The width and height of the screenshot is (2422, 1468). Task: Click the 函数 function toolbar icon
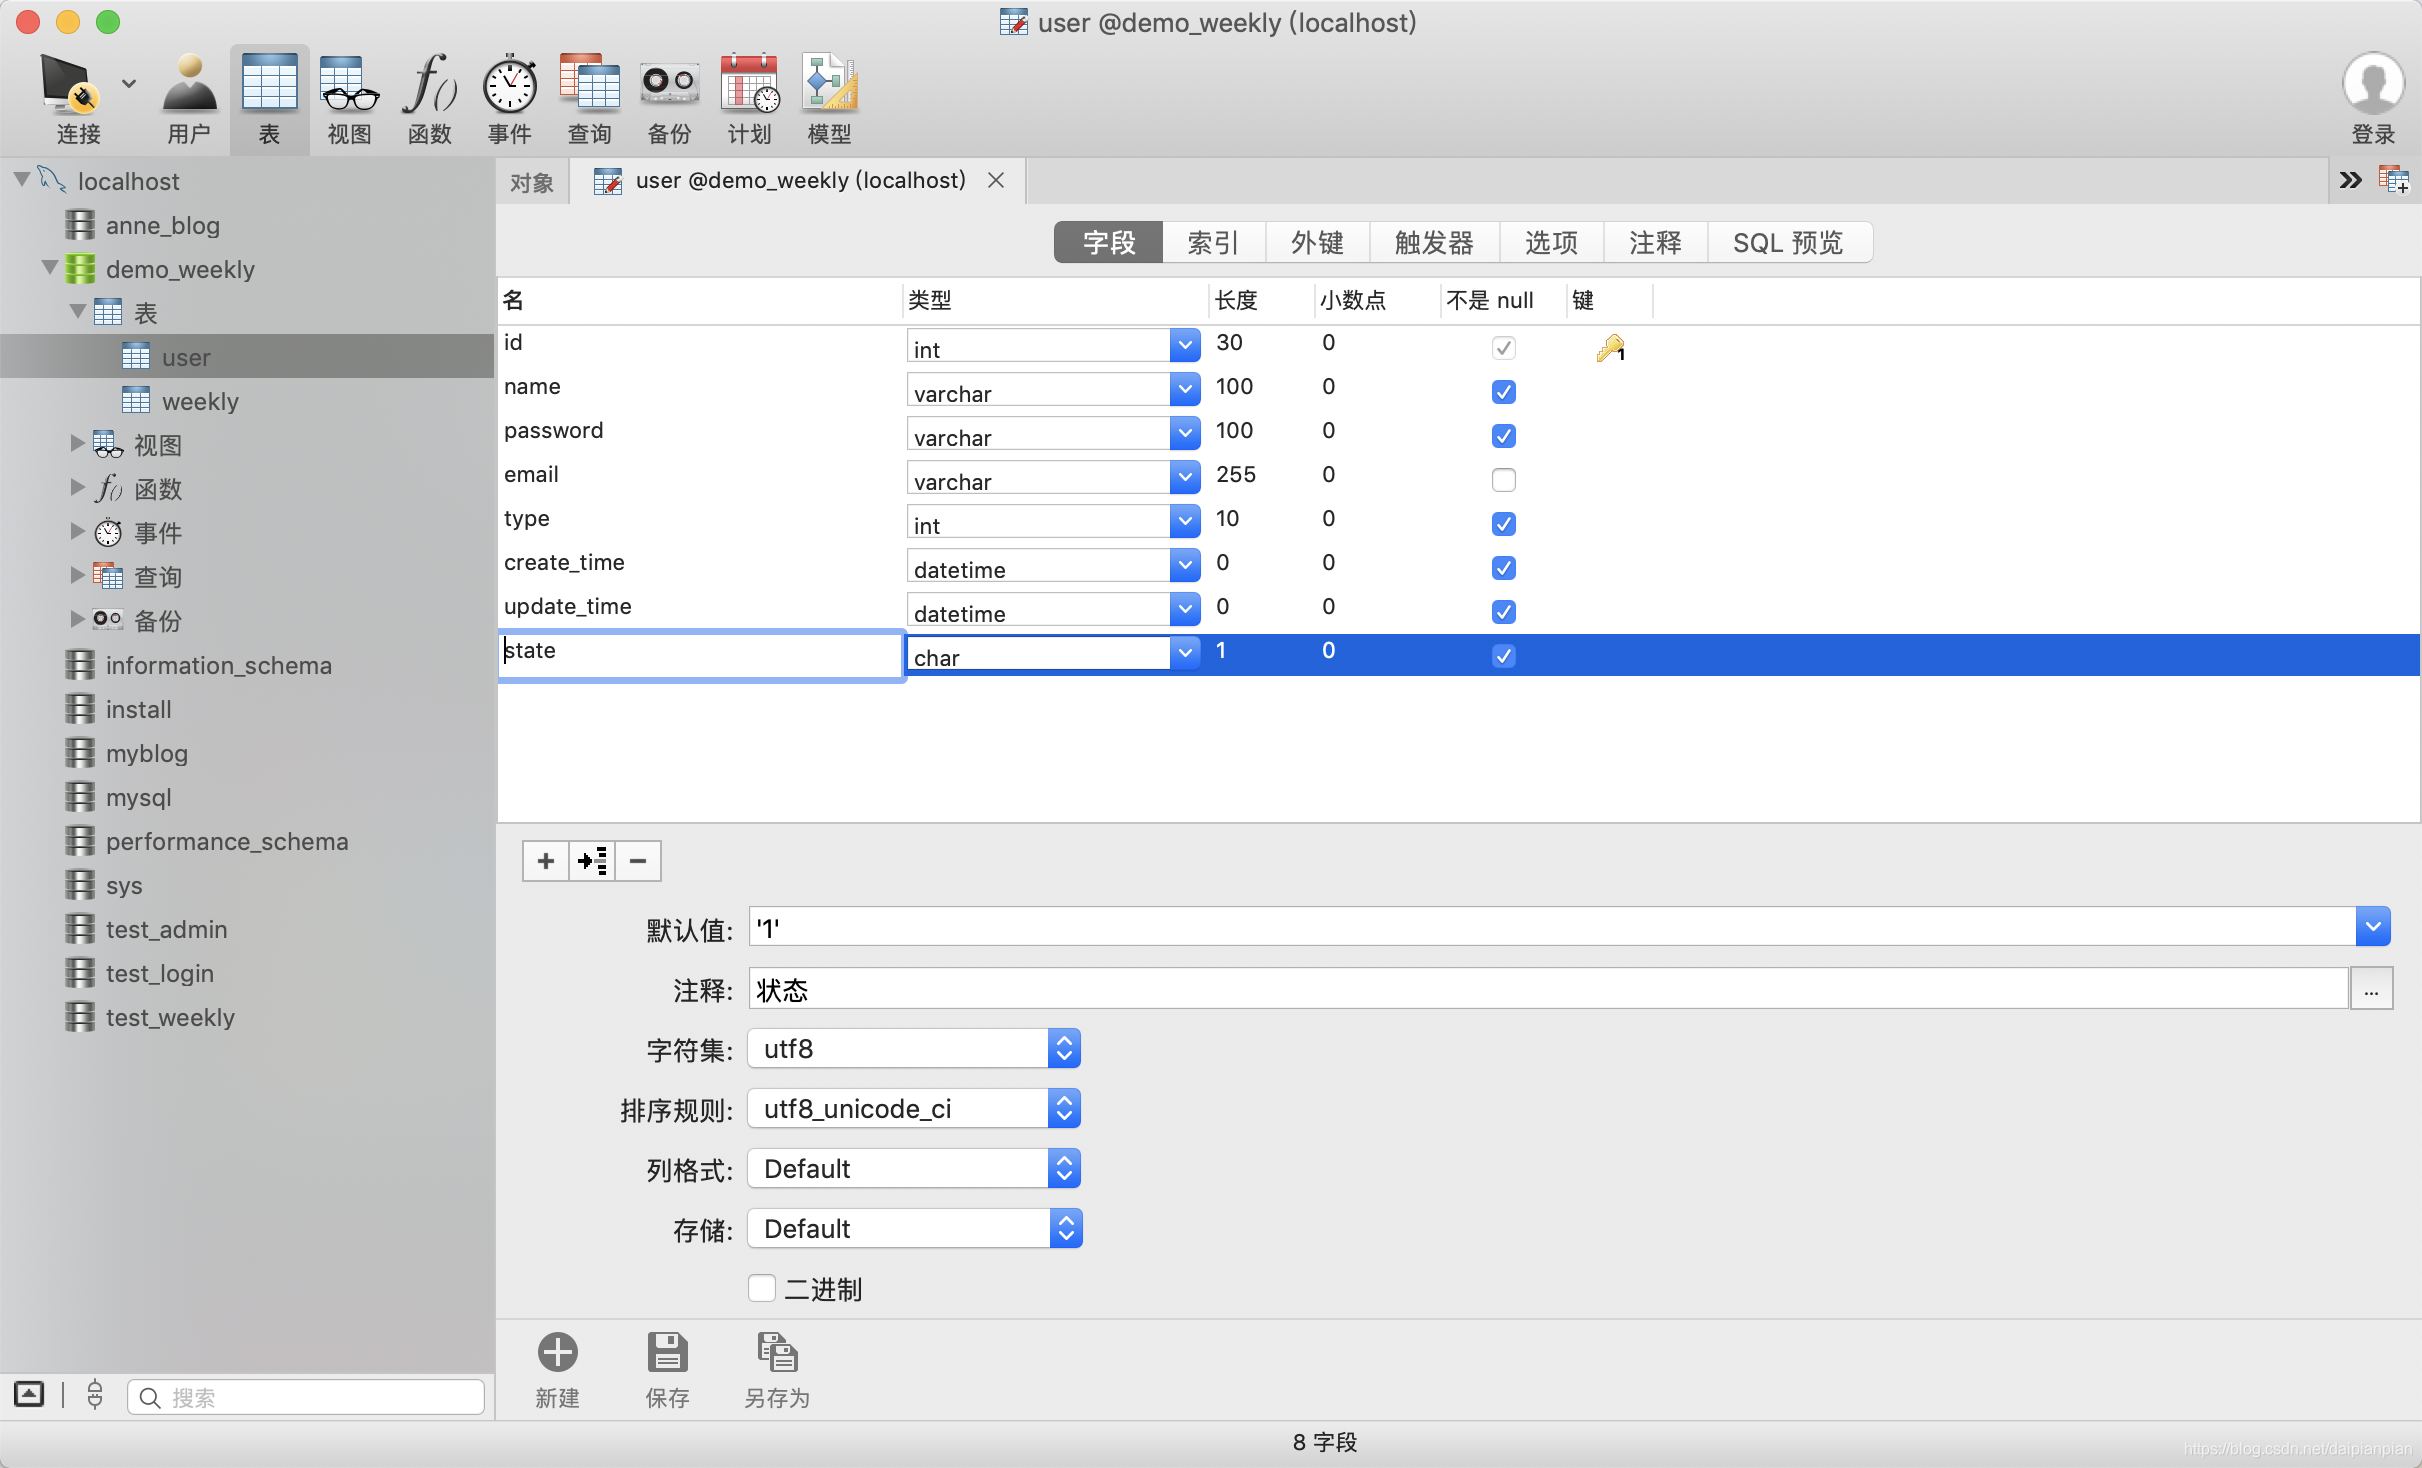(x=429, y=85)
